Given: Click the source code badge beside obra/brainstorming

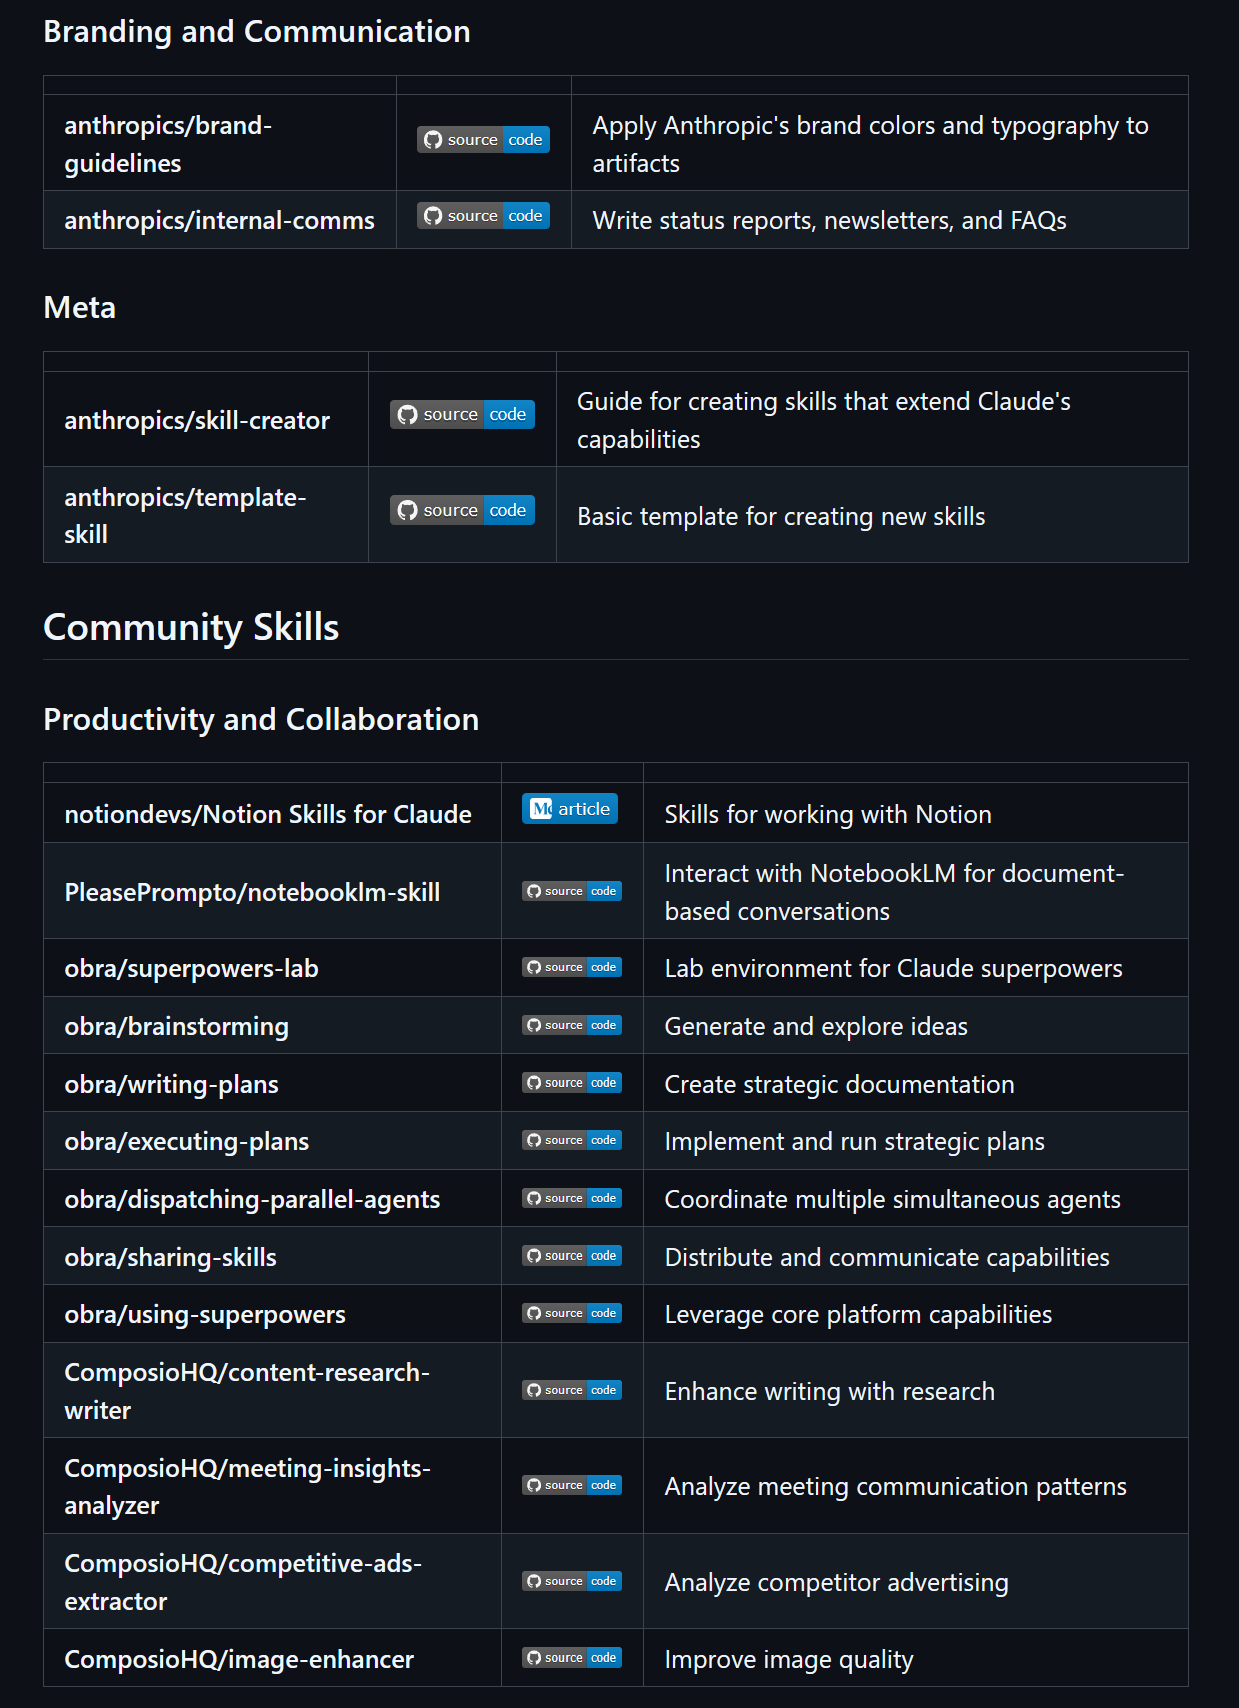Looking at the screenshot, I should tap(572, 1026).
